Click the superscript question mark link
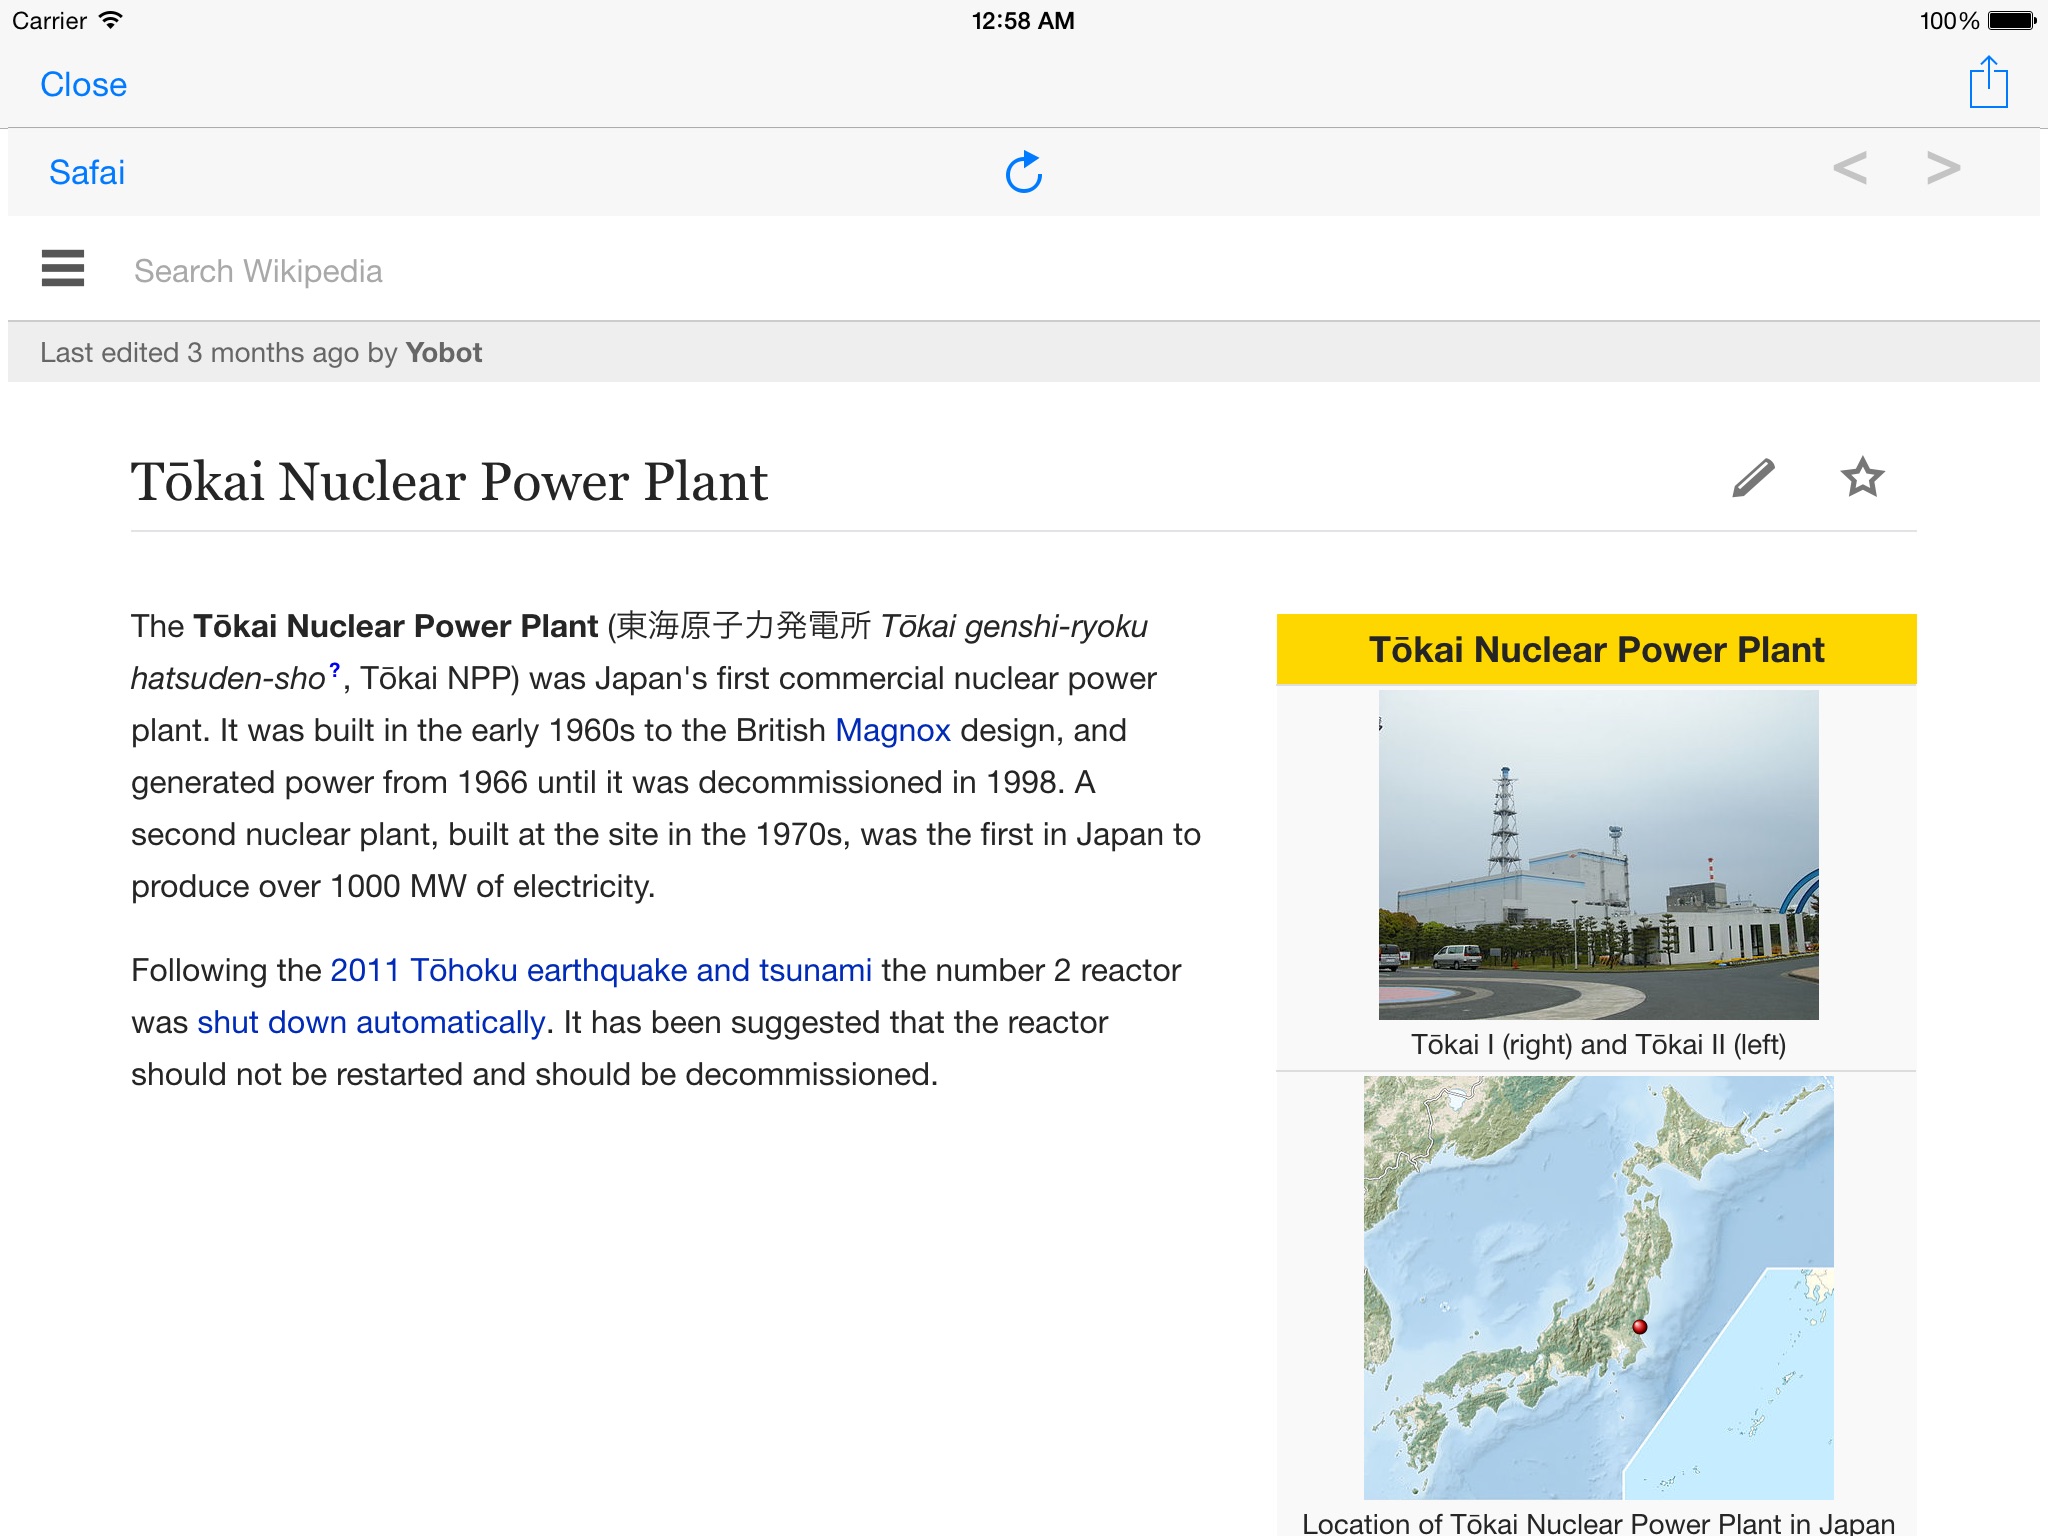 [335, 670]
